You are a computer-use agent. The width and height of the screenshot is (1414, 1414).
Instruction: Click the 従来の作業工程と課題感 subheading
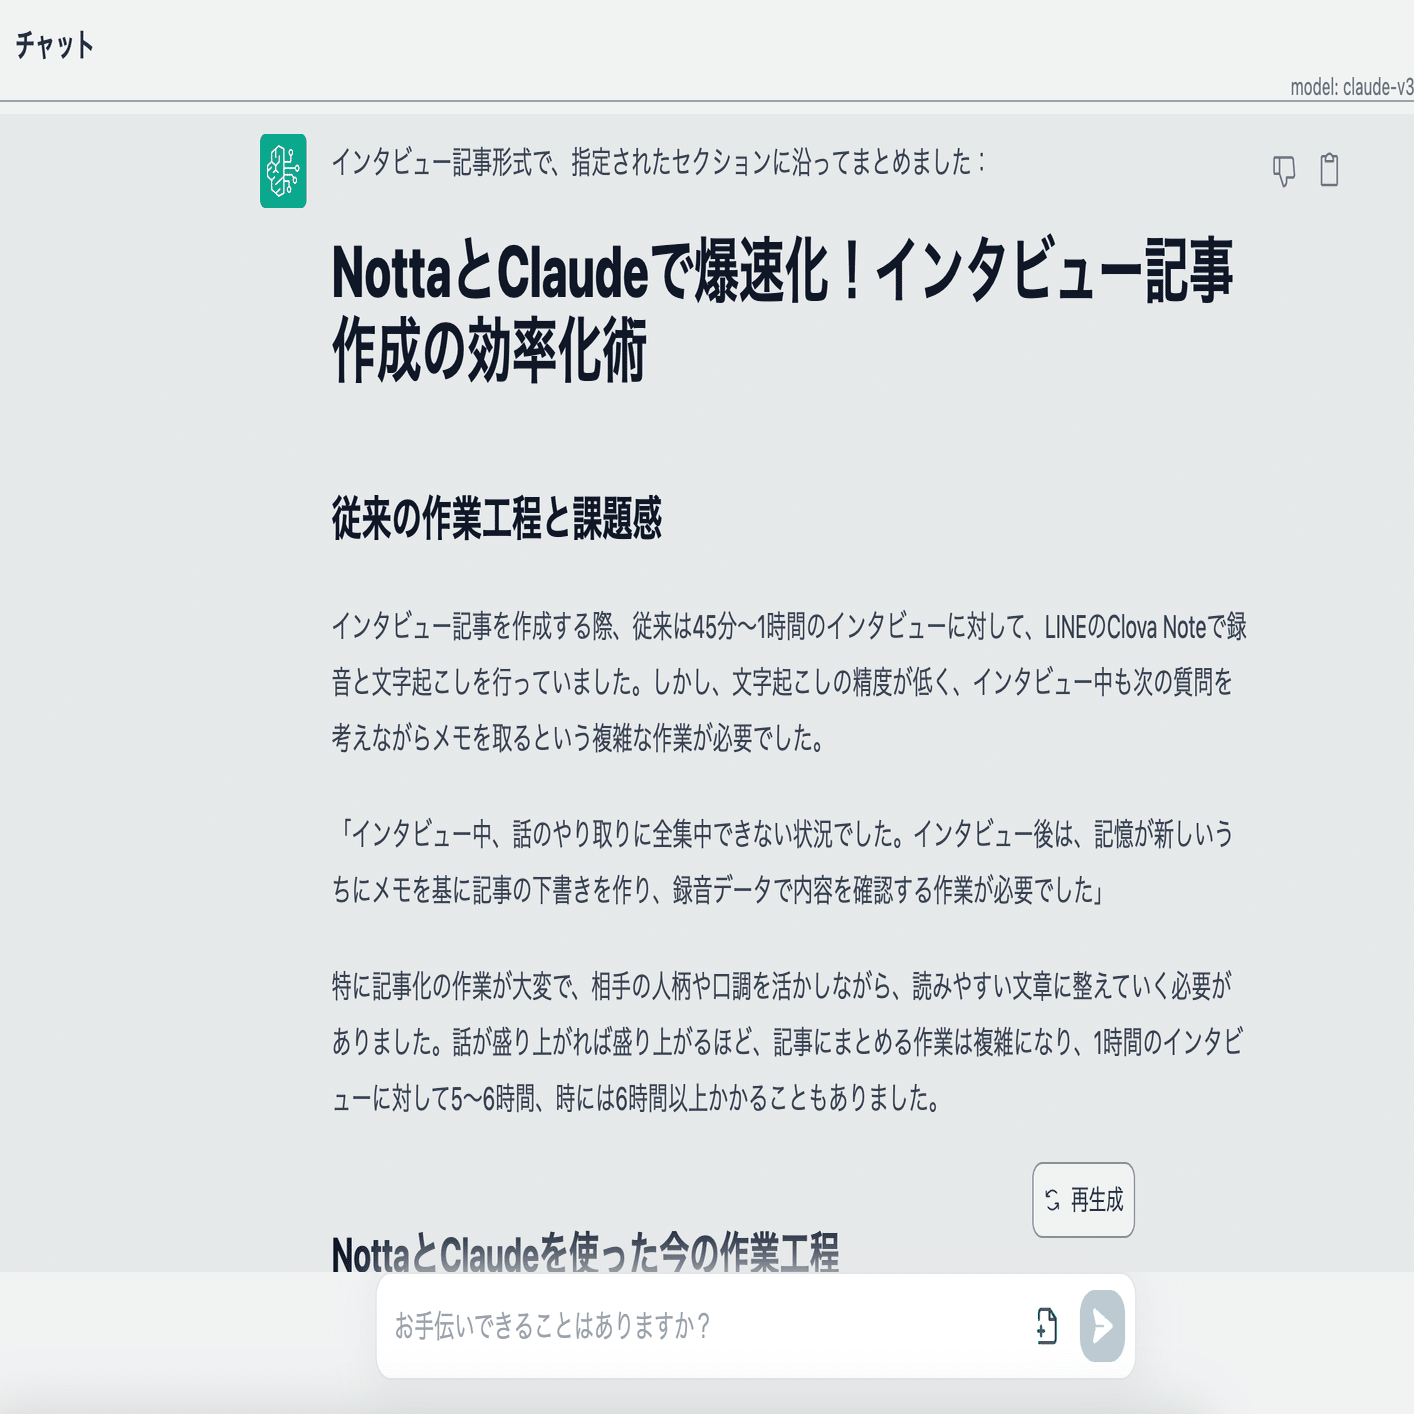click(497, 518)
